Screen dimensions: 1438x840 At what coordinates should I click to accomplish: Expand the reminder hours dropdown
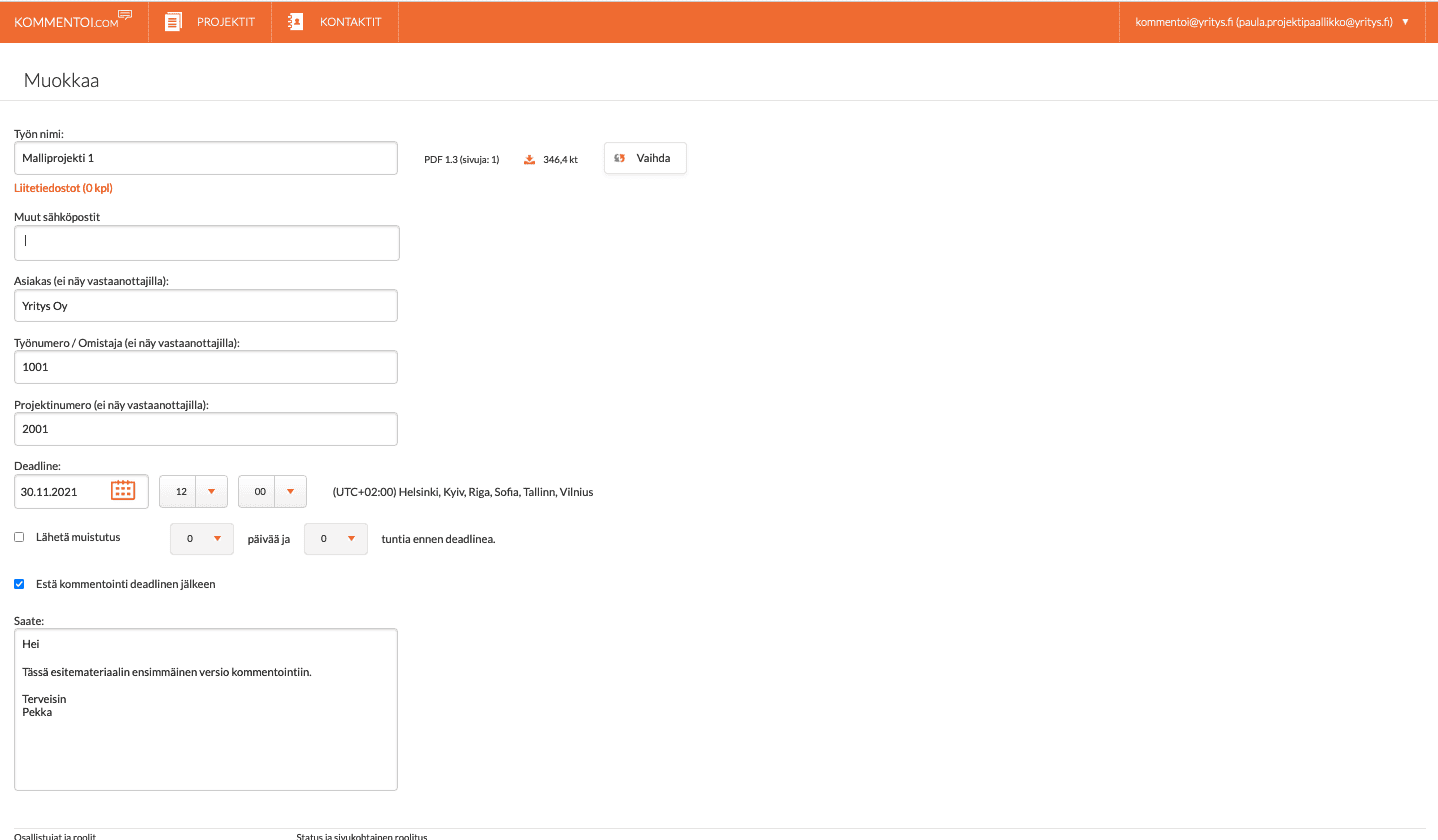tap(350, 539)
